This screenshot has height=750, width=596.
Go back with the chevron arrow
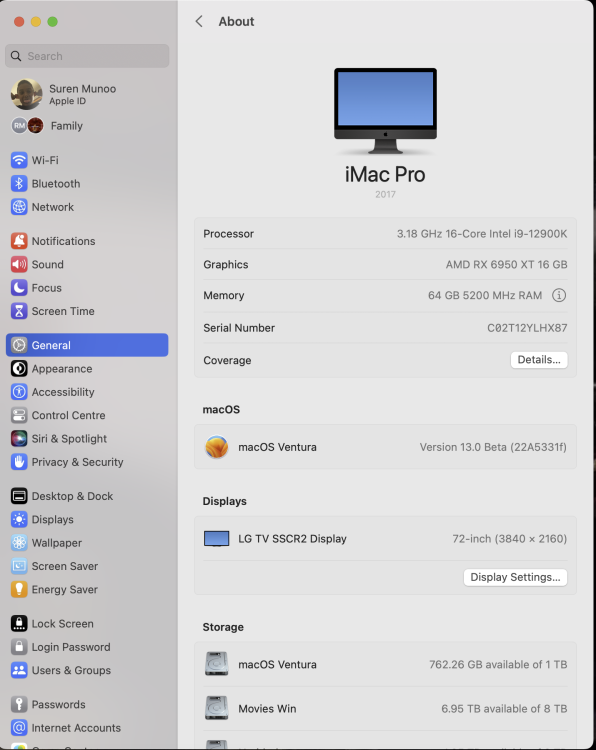point(199,22)
